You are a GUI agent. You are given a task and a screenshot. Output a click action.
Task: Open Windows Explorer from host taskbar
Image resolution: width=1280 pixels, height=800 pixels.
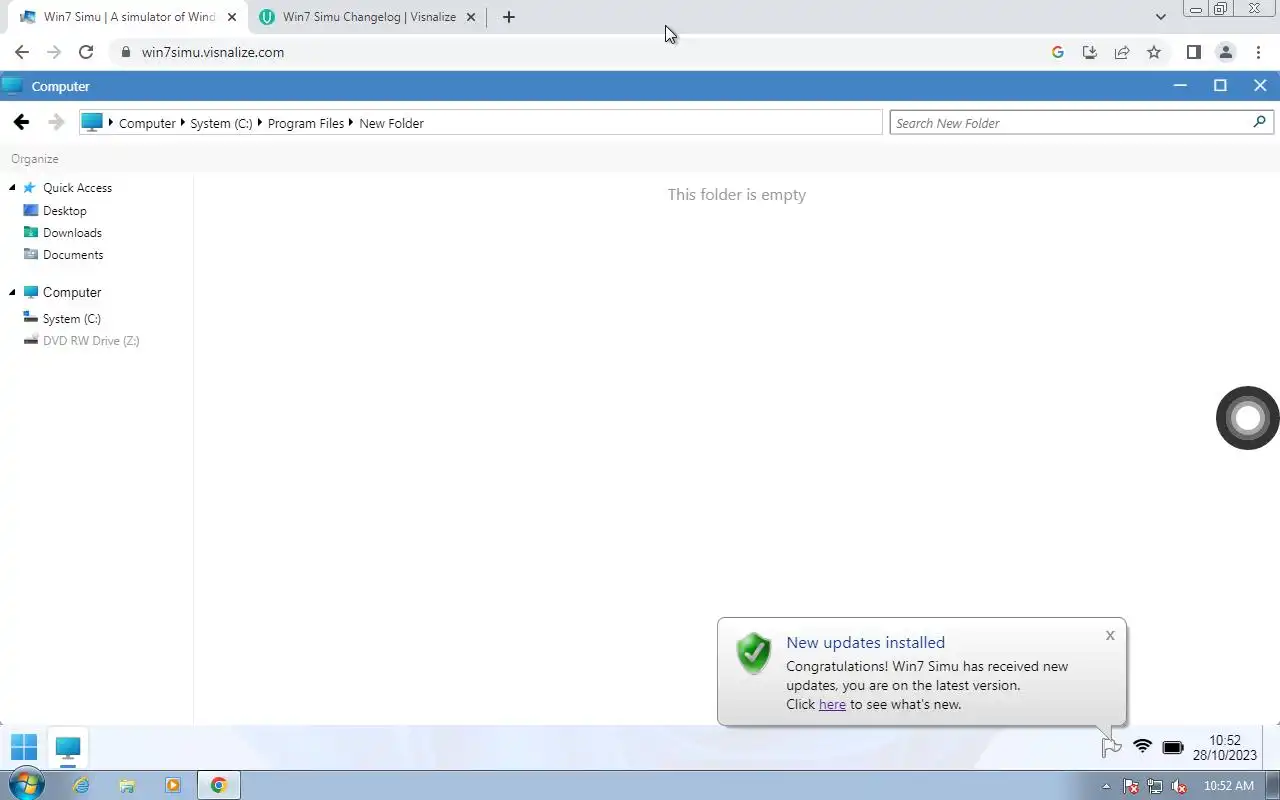tap(127, 786)
